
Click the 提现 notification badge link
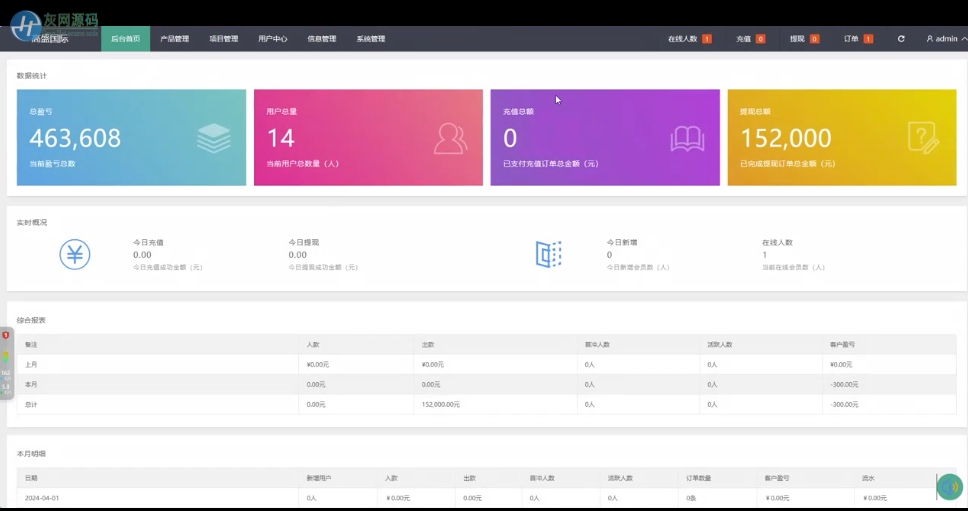point(804,39)
